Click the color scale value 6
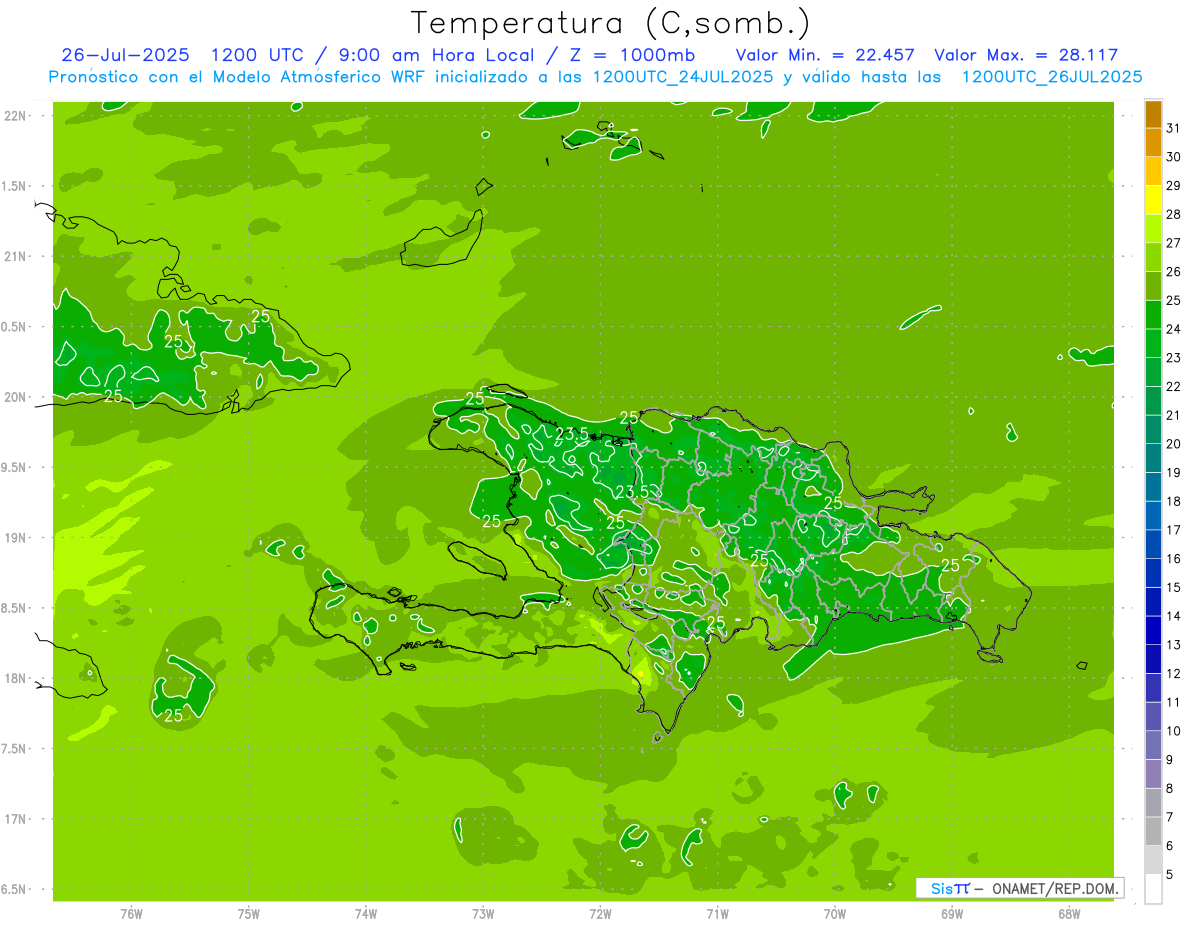 1170,846
